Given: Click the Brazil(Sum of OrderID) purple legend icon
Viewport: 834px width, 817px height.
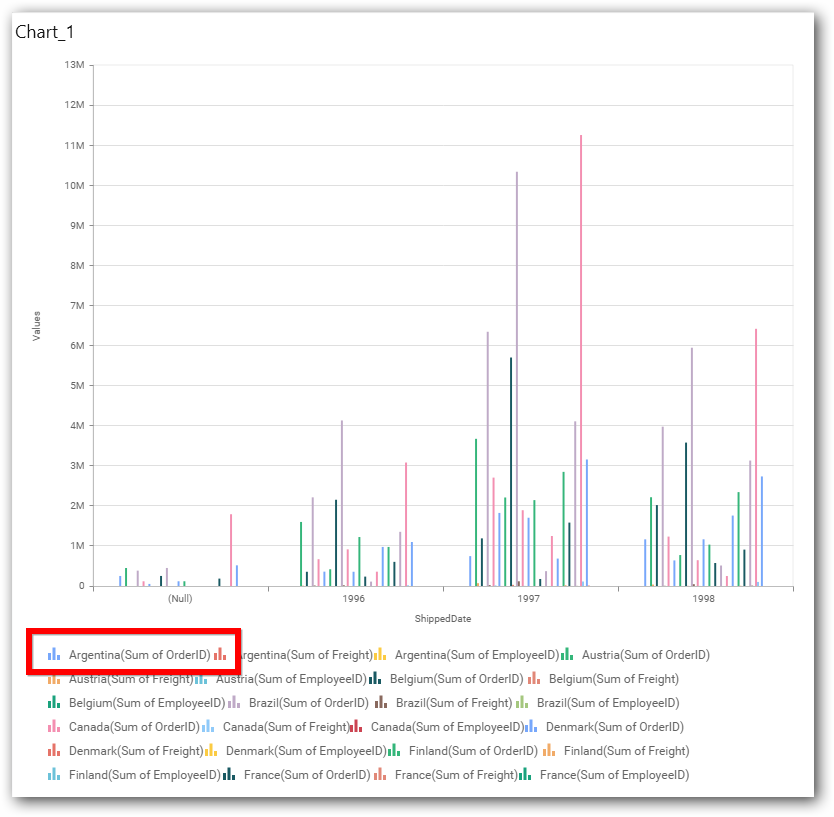Looking at the screenshot, I should pos(234,703).
